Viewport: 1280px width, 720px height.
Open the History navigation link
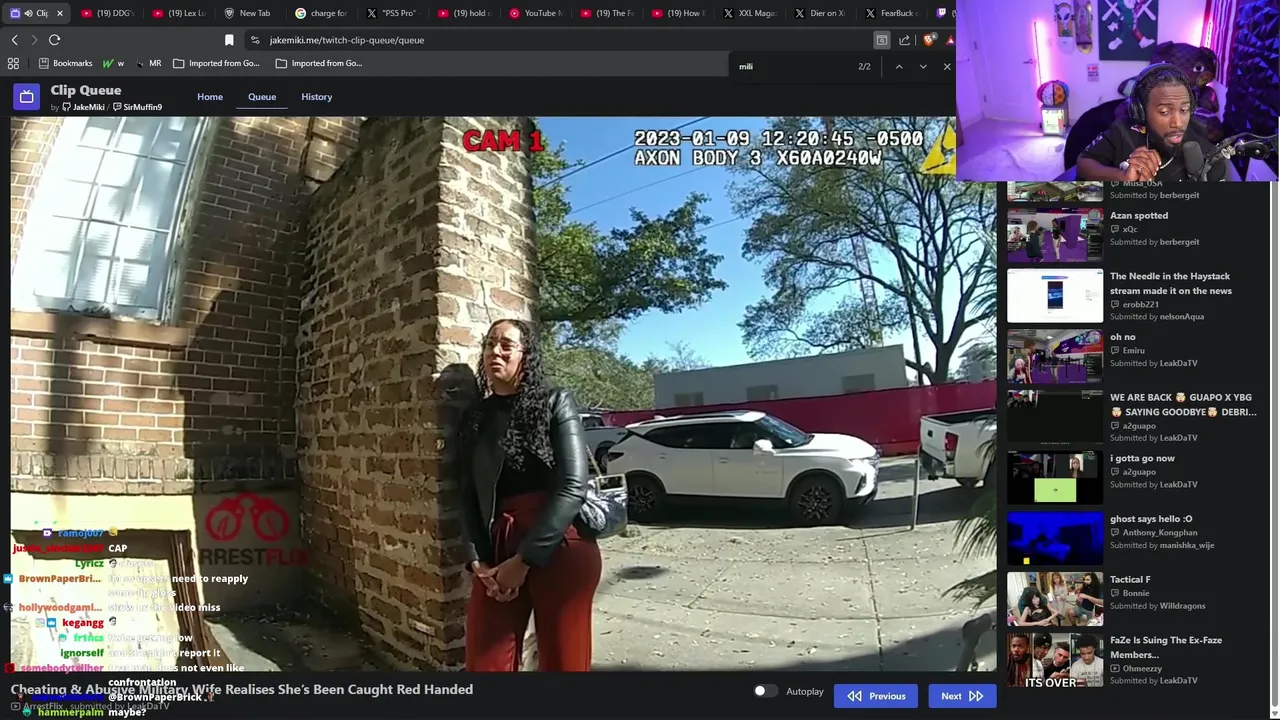(x=316, y=97)
